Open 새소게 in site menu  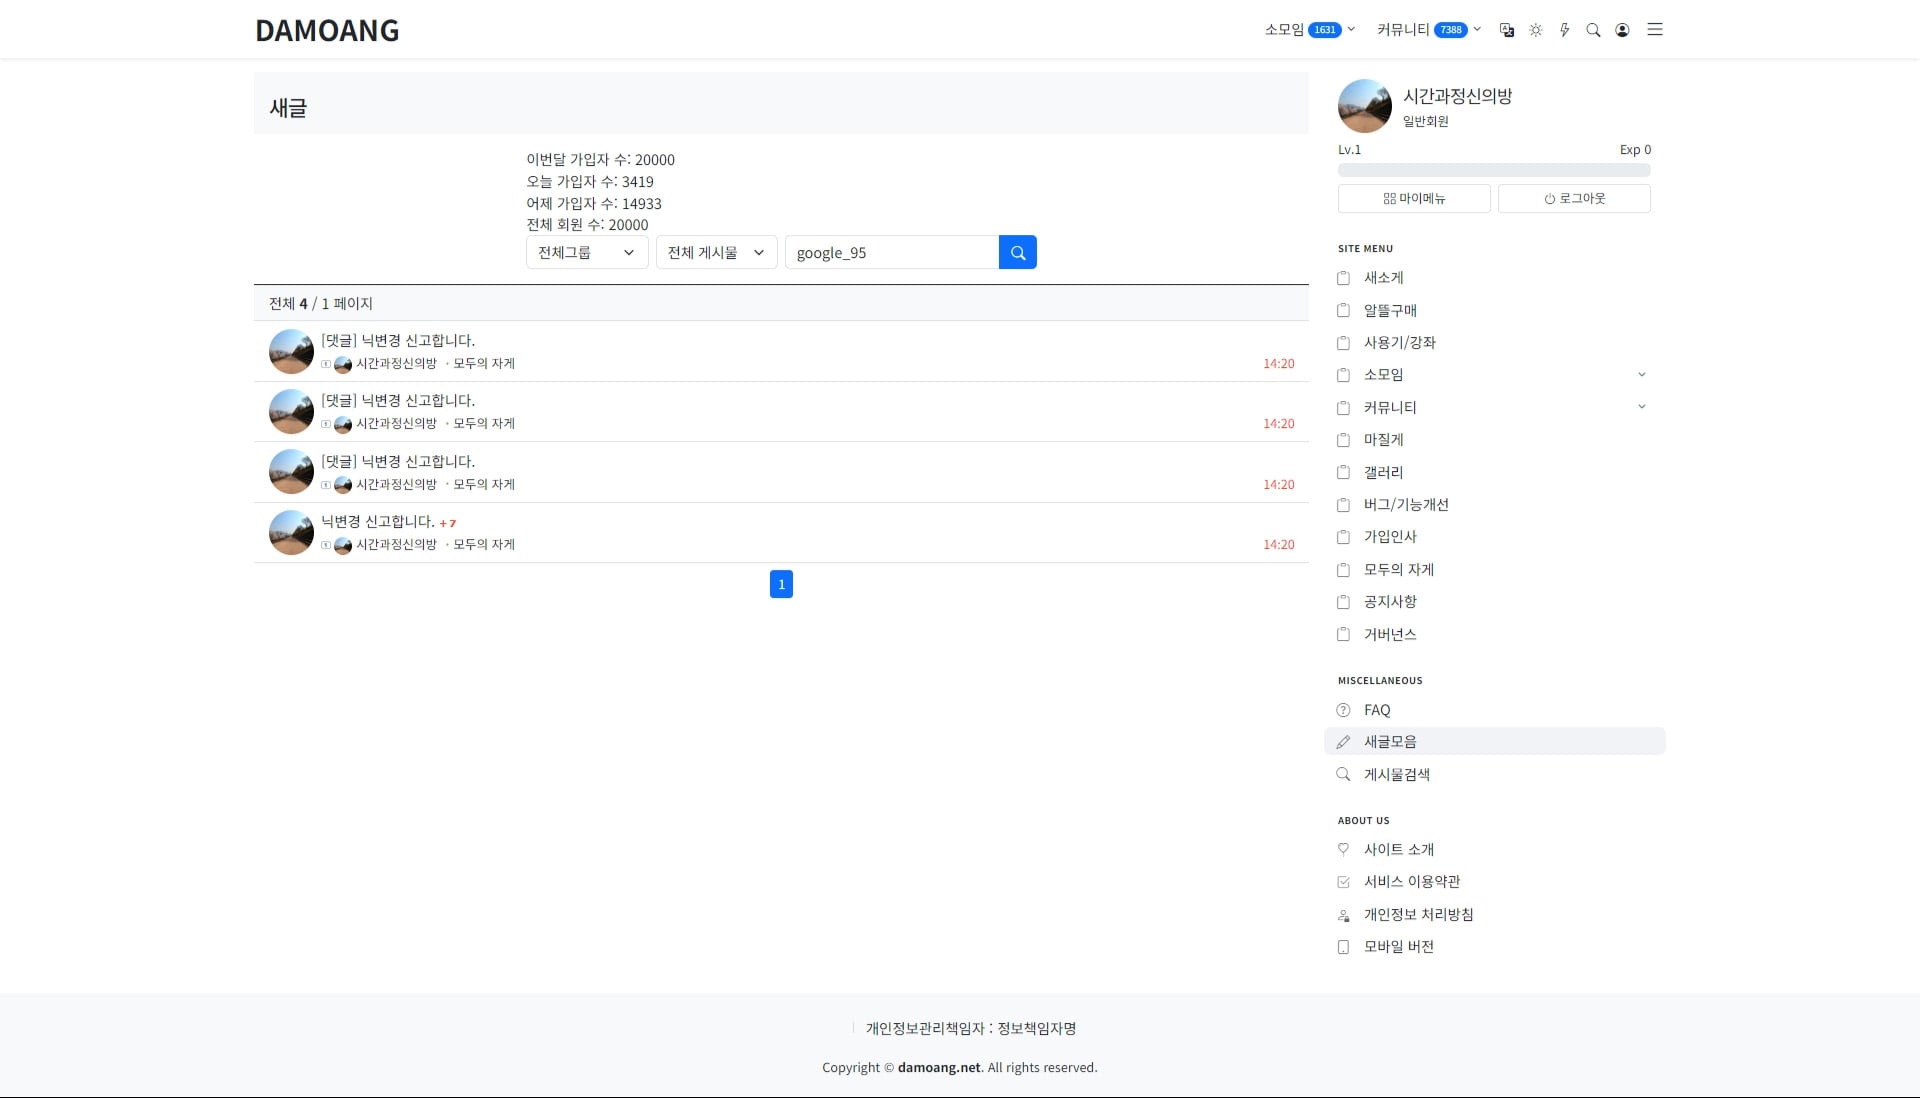tap(1384, 278)
